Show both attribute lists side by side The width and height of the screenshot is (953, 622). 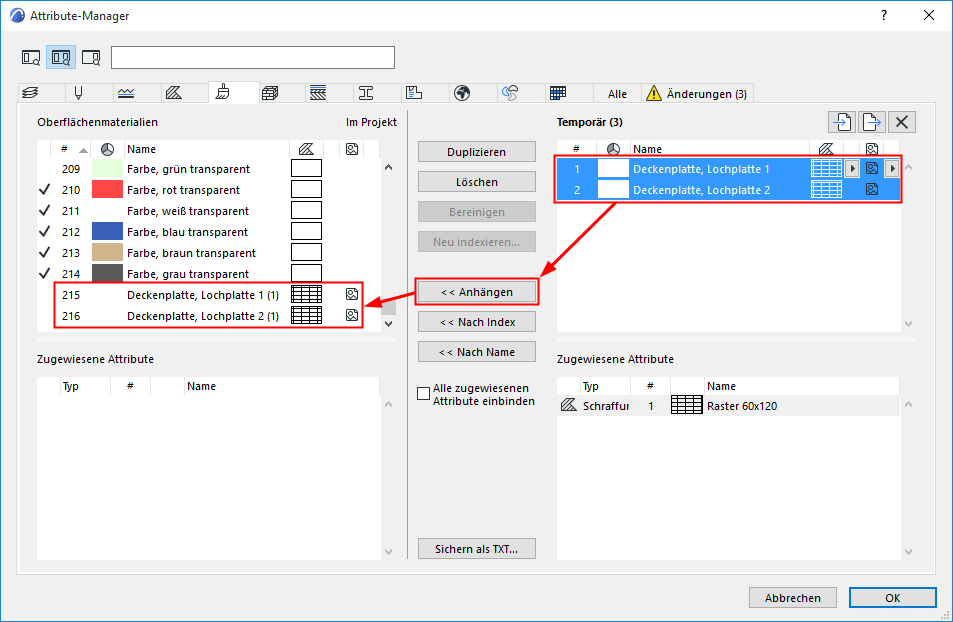[61, 58]
